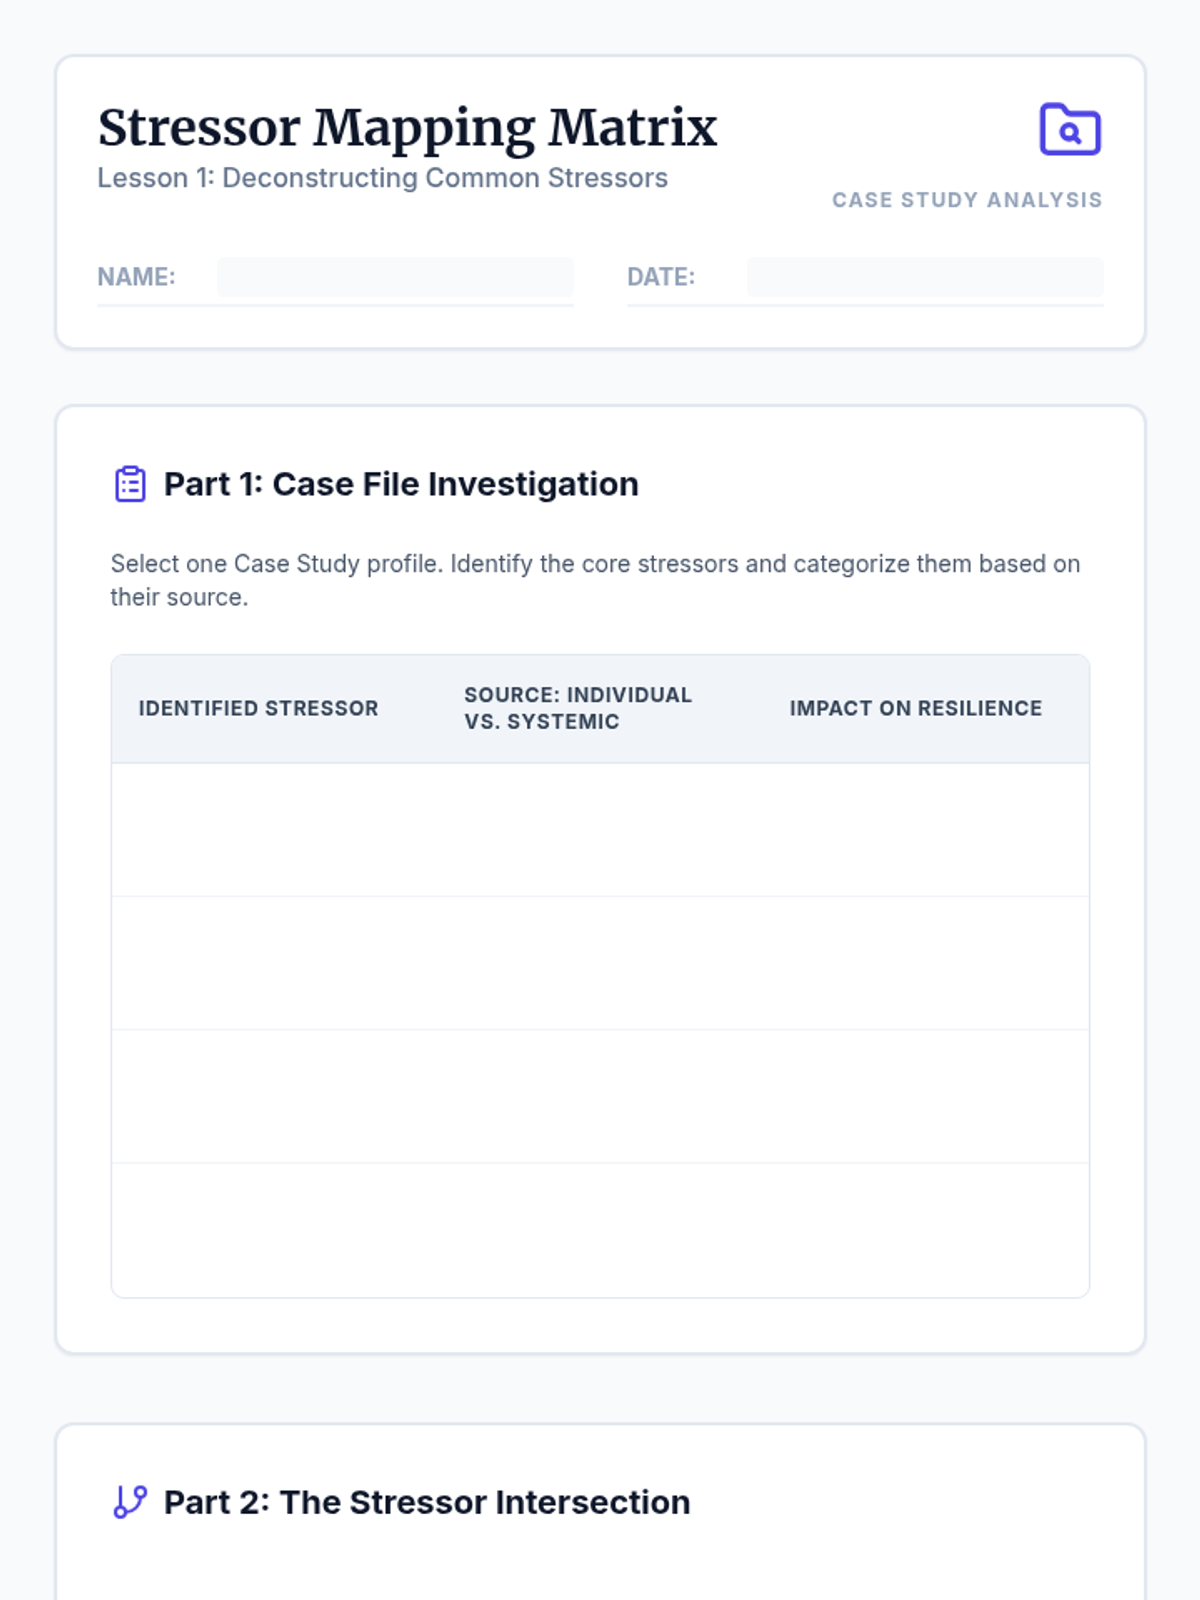Screen dimensions: 1200x1600
Task: Click first row cell under Source column
Action: point(600,830)
